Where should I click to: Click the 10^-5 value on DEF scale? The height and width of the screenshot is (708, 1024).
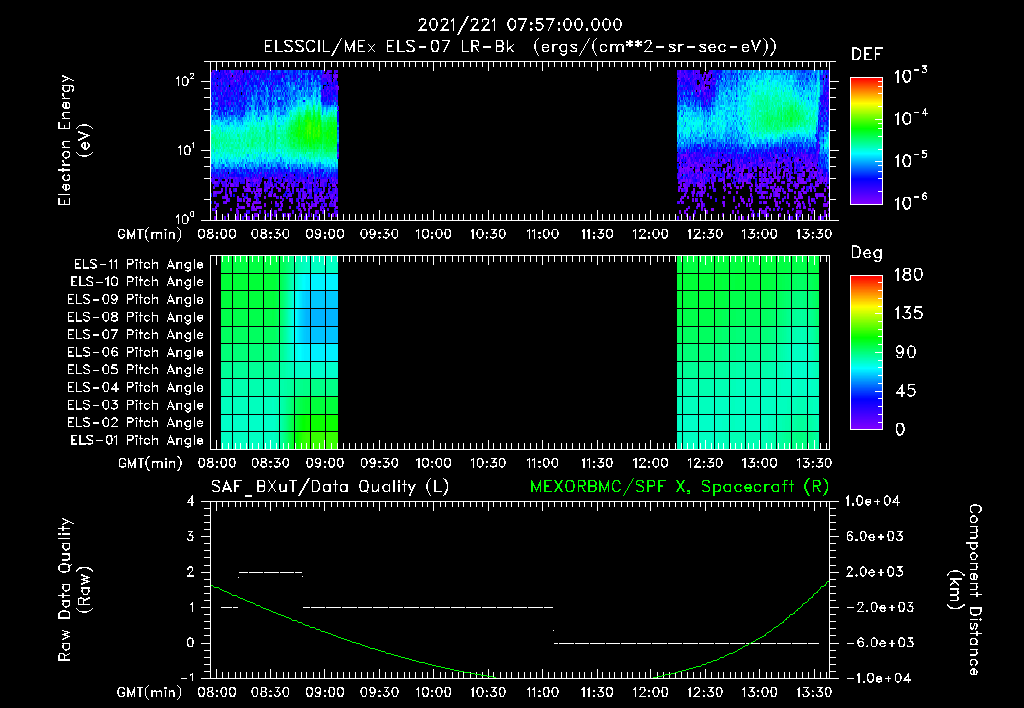[x=910, y=159]
